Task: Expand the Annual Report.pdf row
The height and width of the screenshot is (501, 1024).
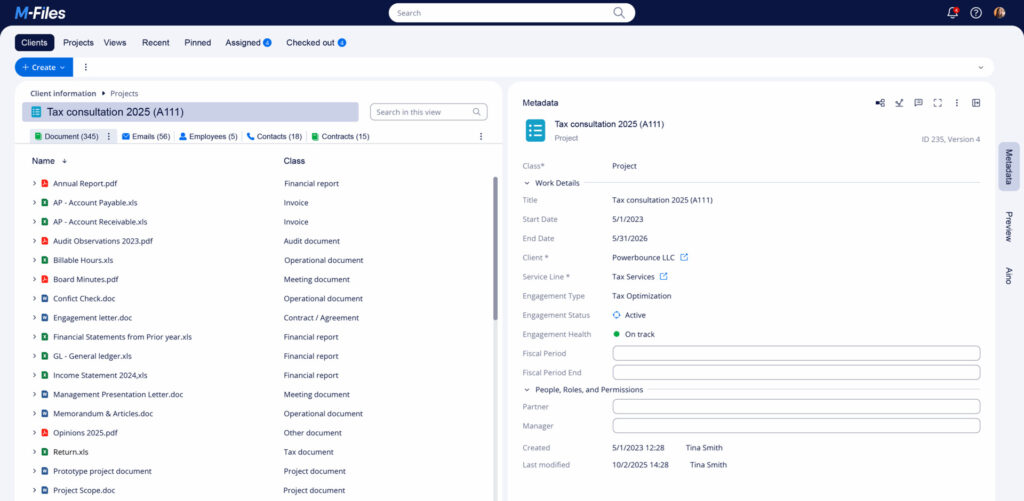Action: (34, 184)
